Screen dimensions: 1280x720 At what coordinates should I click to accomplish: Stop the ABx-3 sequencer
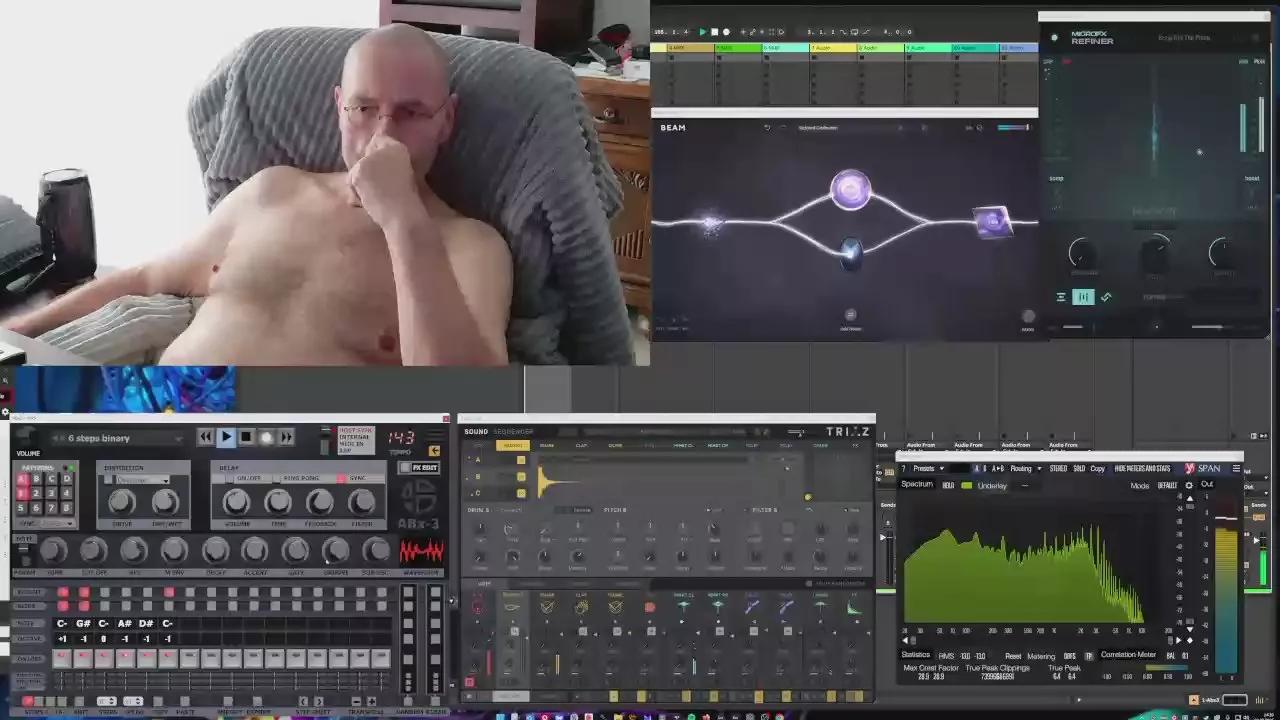(x=246, y=437)
